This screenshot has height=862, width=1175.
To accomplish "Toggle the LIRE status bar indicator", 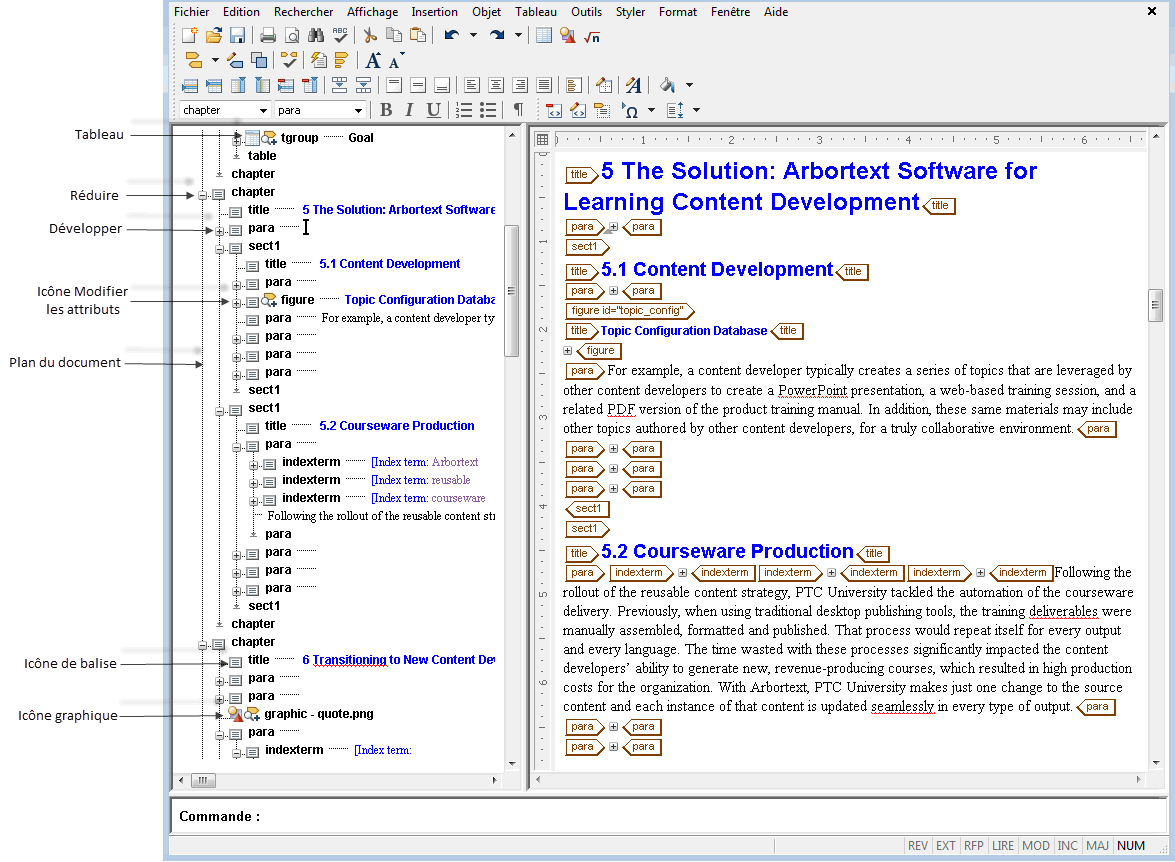I will 1003,846.
